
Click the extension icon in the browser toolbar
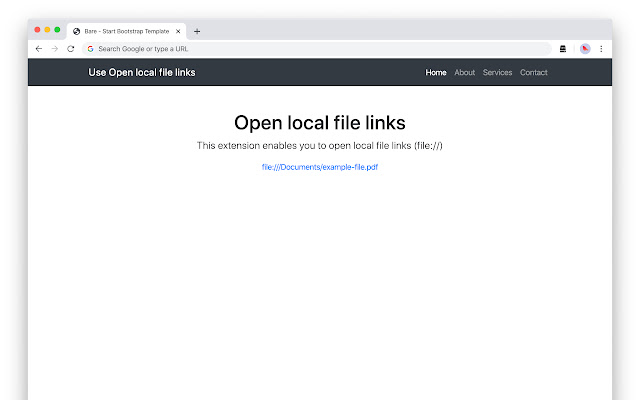click(x=563, y=49)
